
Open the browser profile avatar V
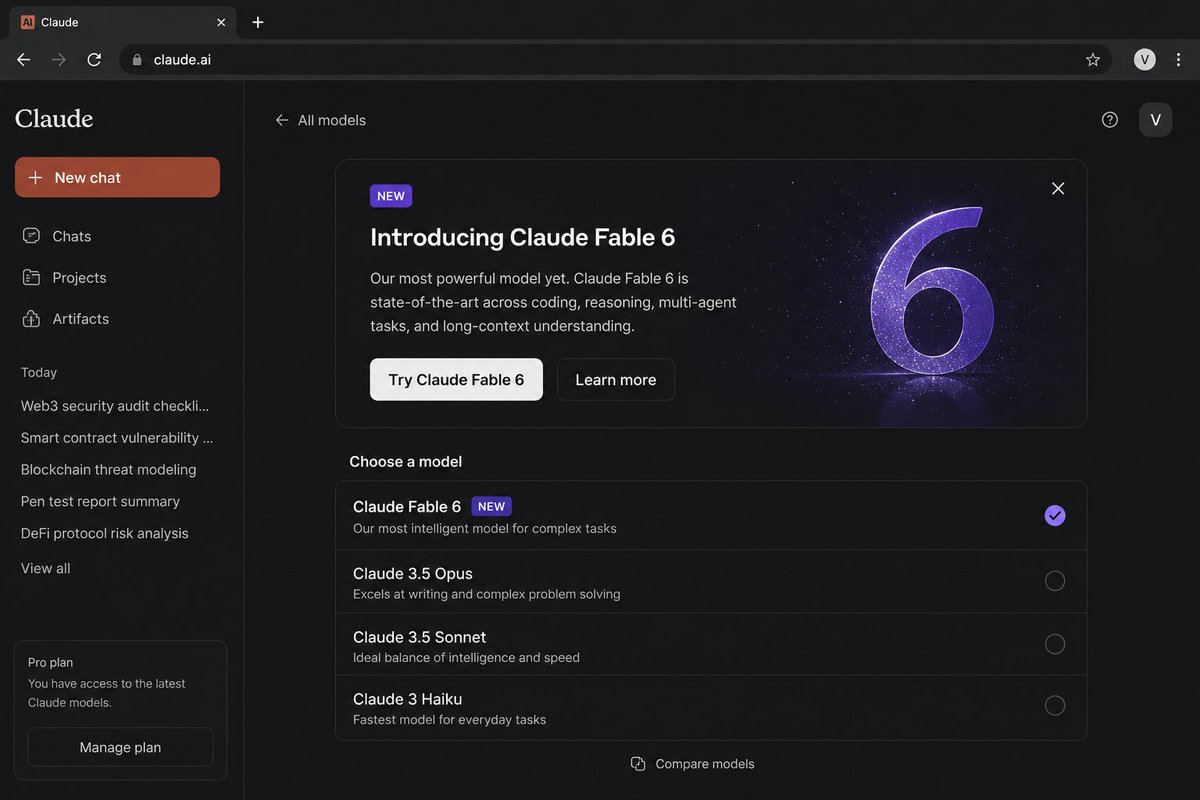pos(1145,60)
